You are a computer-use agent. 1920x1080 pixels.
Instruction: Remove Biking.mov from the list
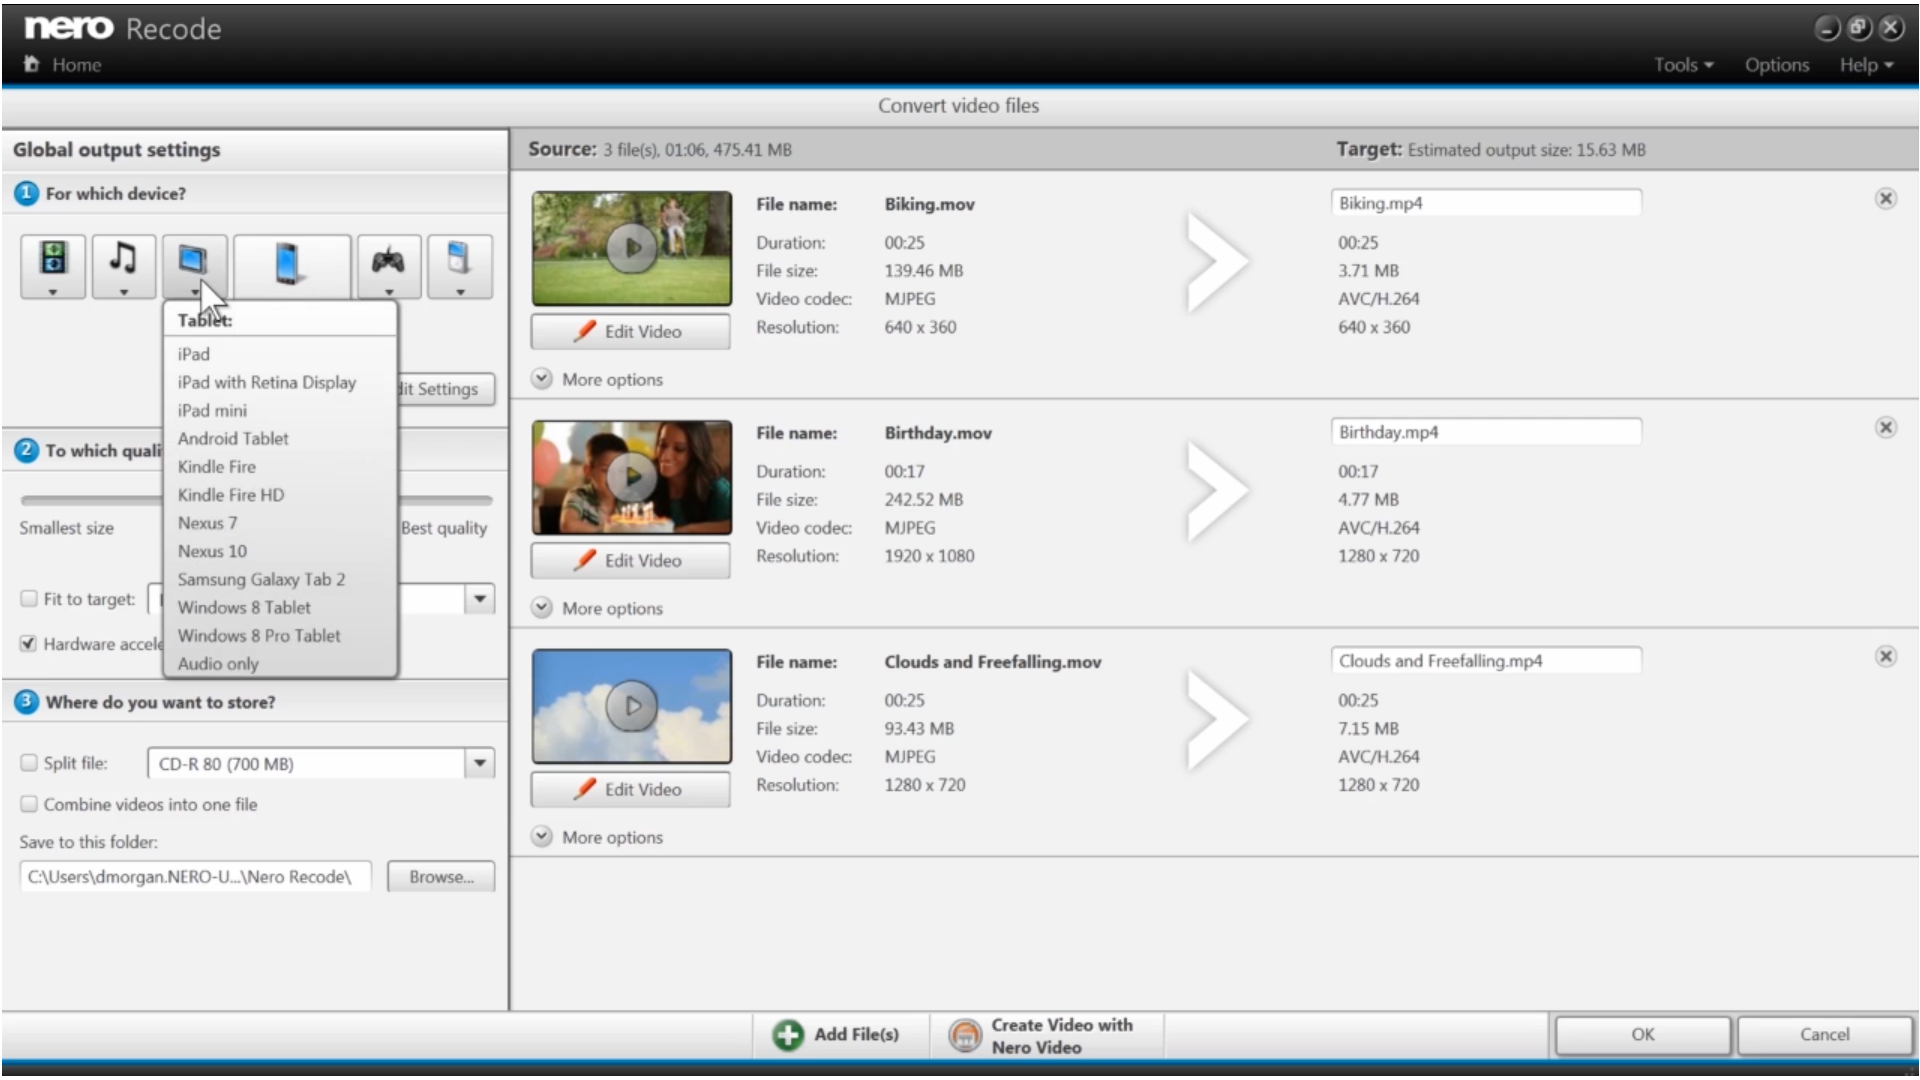click(1885, 198)
